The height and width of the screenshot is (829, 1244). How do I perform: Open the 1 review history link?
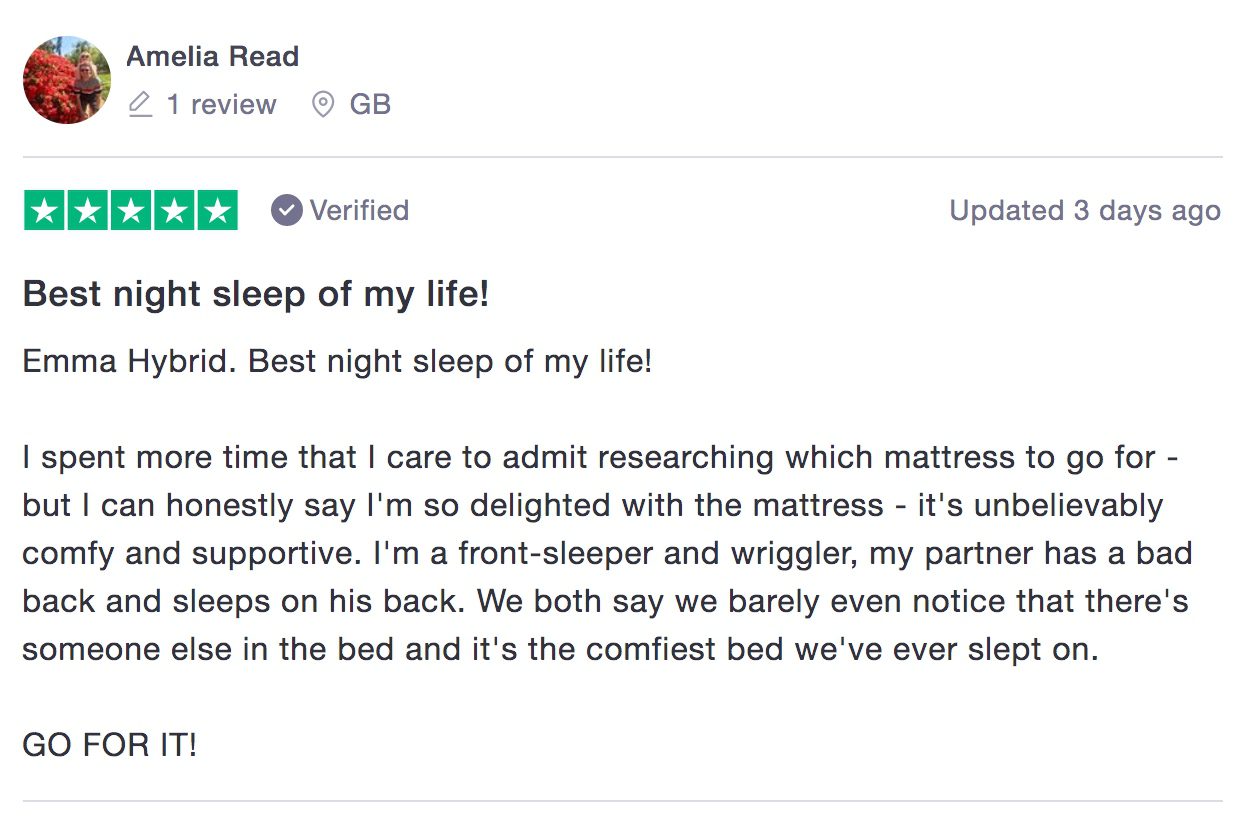tap(221, 104)
